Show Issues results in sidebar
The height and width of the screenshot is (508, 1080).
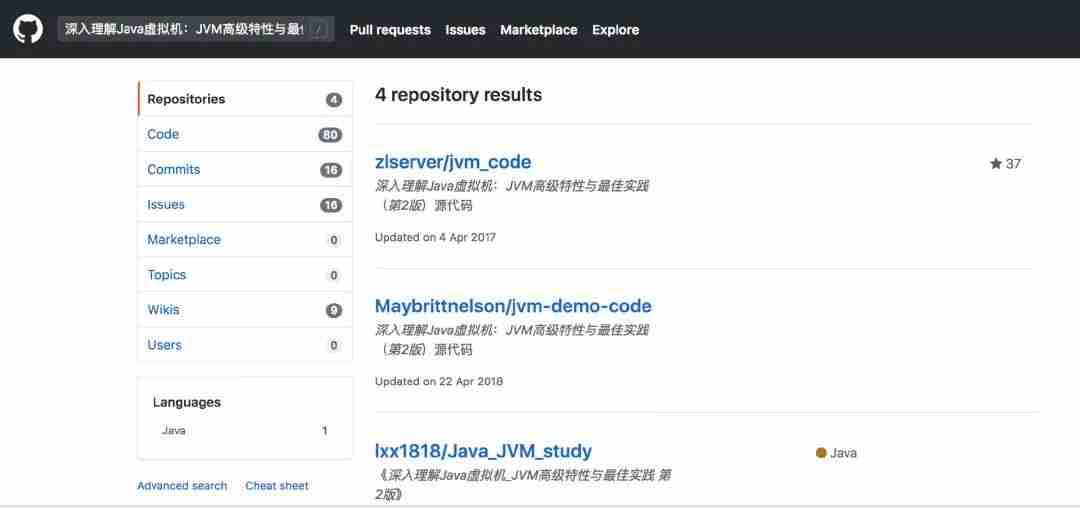pos(245,204)
